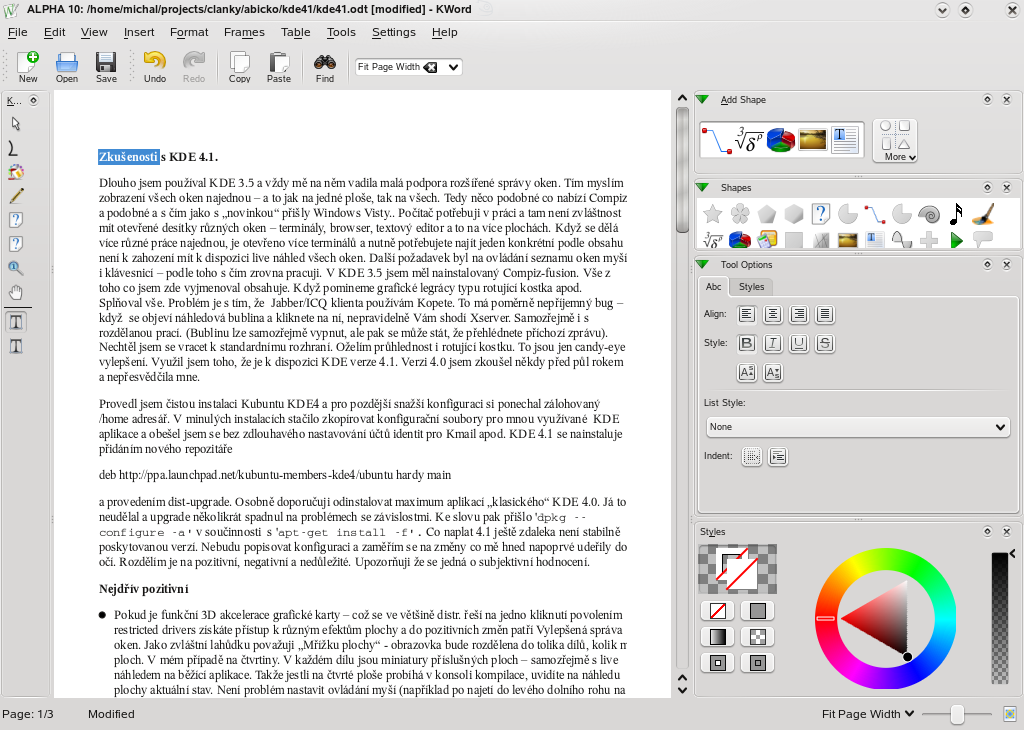Toggle left text alignment
The width and height of the screenshot is (1024, 730).
[x=746, y=314]
